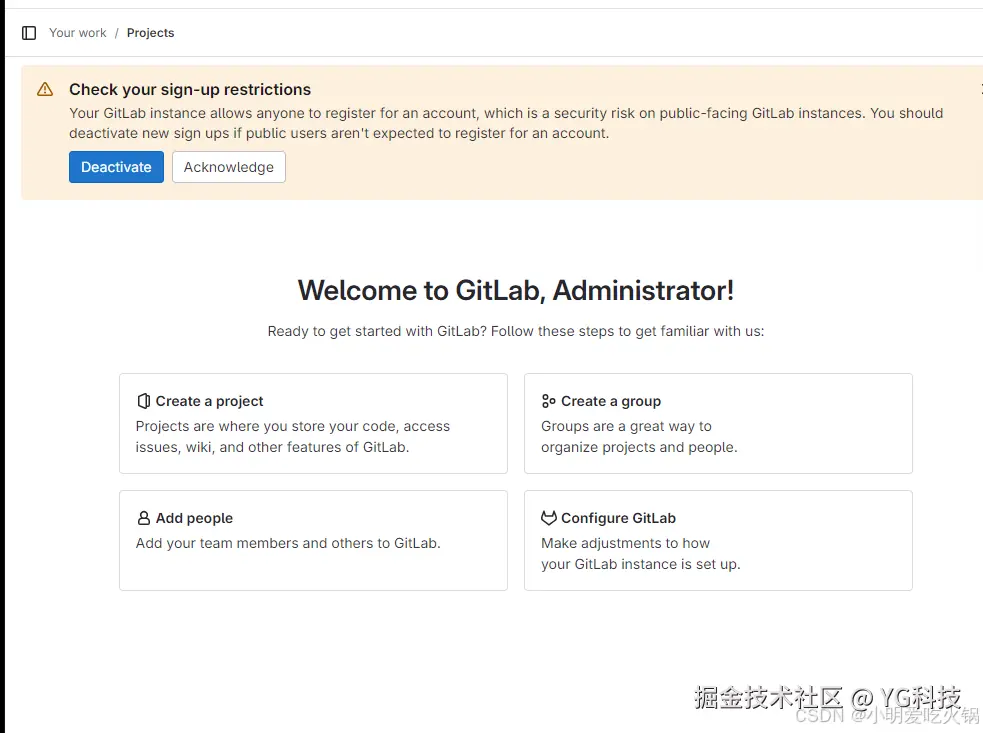Open the 'Create a group' card
The image size is (983, 733).
pos(718,423)
